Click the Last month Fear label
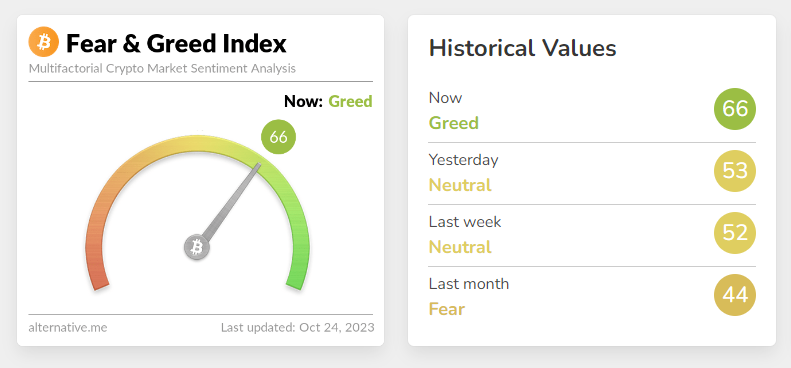This screenshot has height=368, width=791. click(447, 309)
